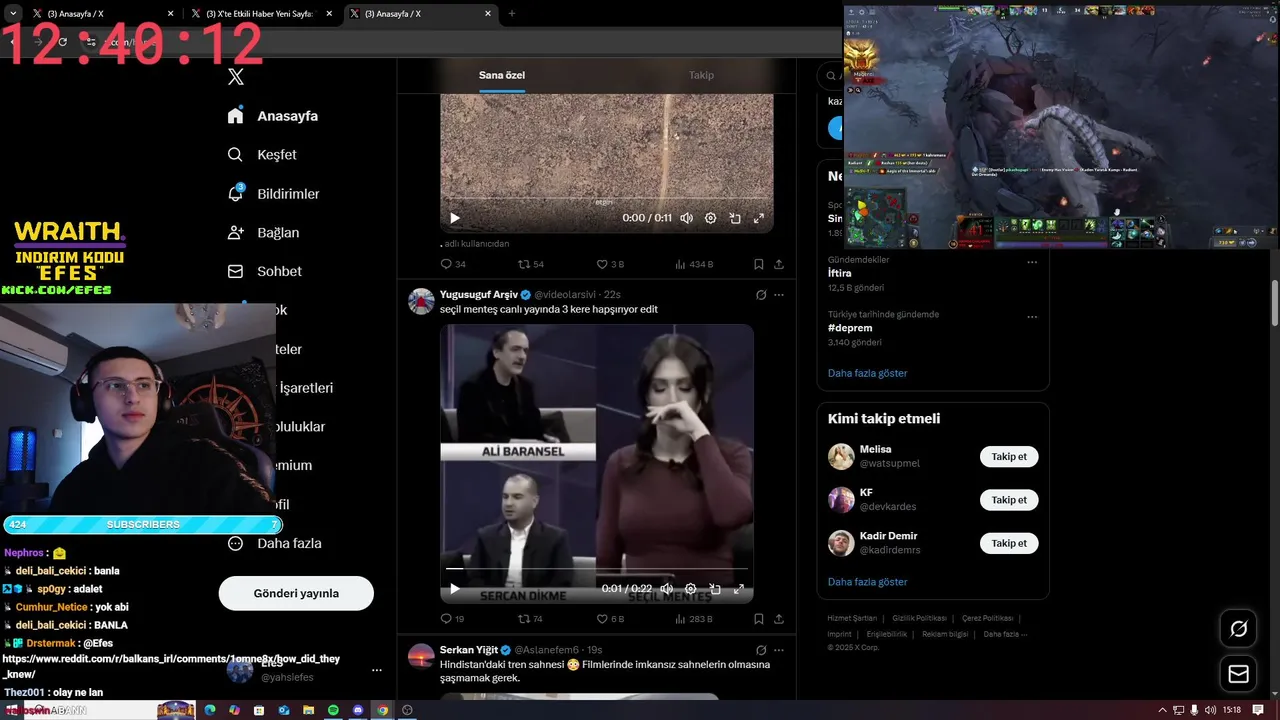
Task: Bookmark the post with 283 B views
Action: 759,619
